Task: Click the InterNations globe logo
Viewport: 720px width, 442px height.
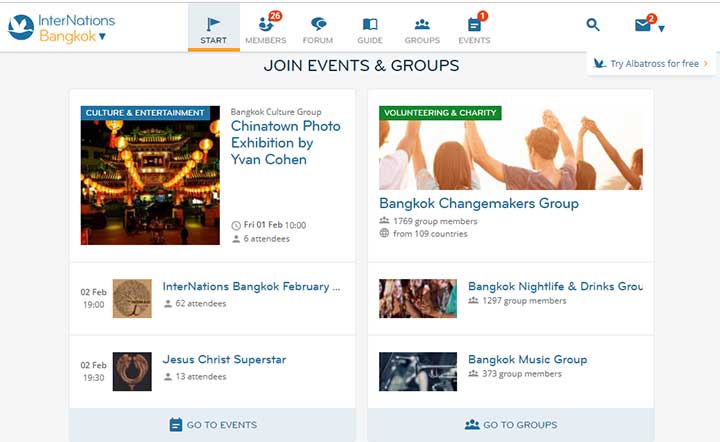Action: [21, 27]
